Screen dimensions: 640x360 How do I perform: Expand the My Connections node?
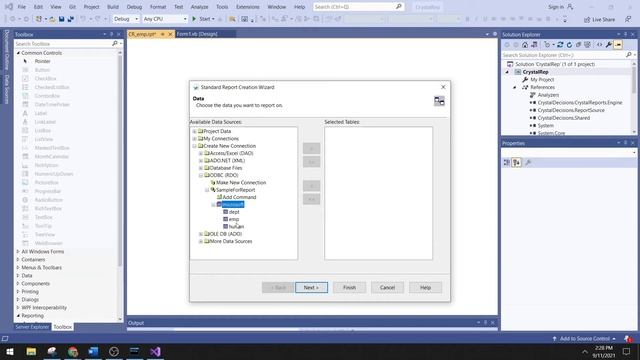pyautogui.click(x=195, y=139)
